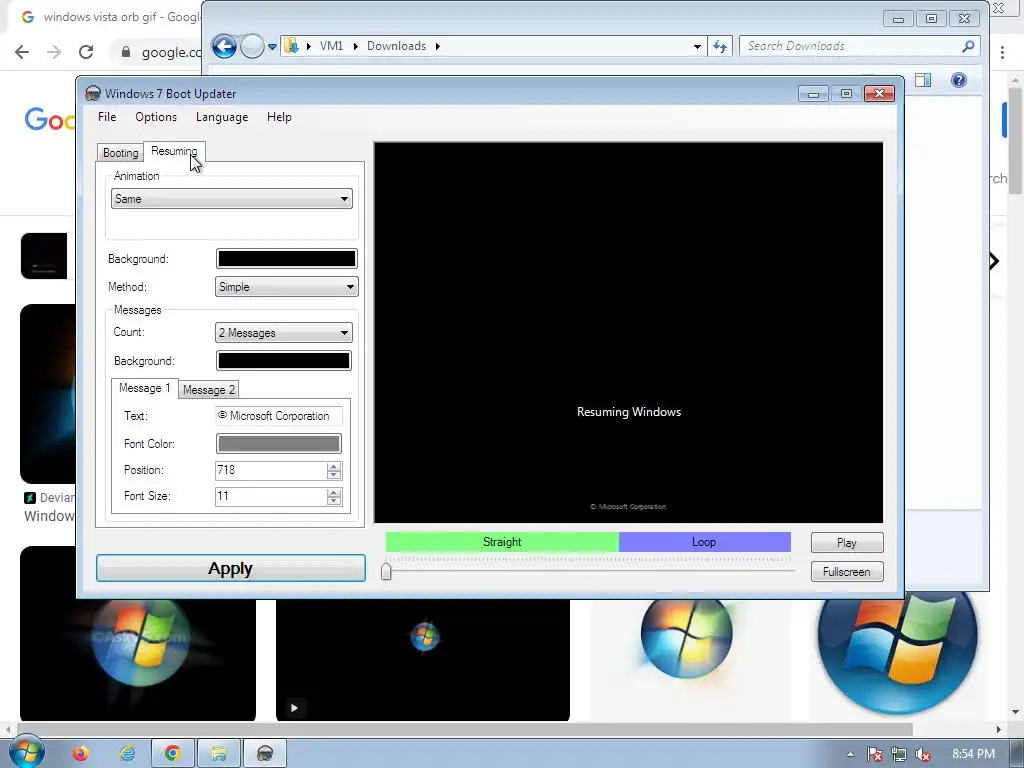The height and width of the screenshot is (768, 1024).
Task: Click the Chrome back arrow
Action: point(22,52)
